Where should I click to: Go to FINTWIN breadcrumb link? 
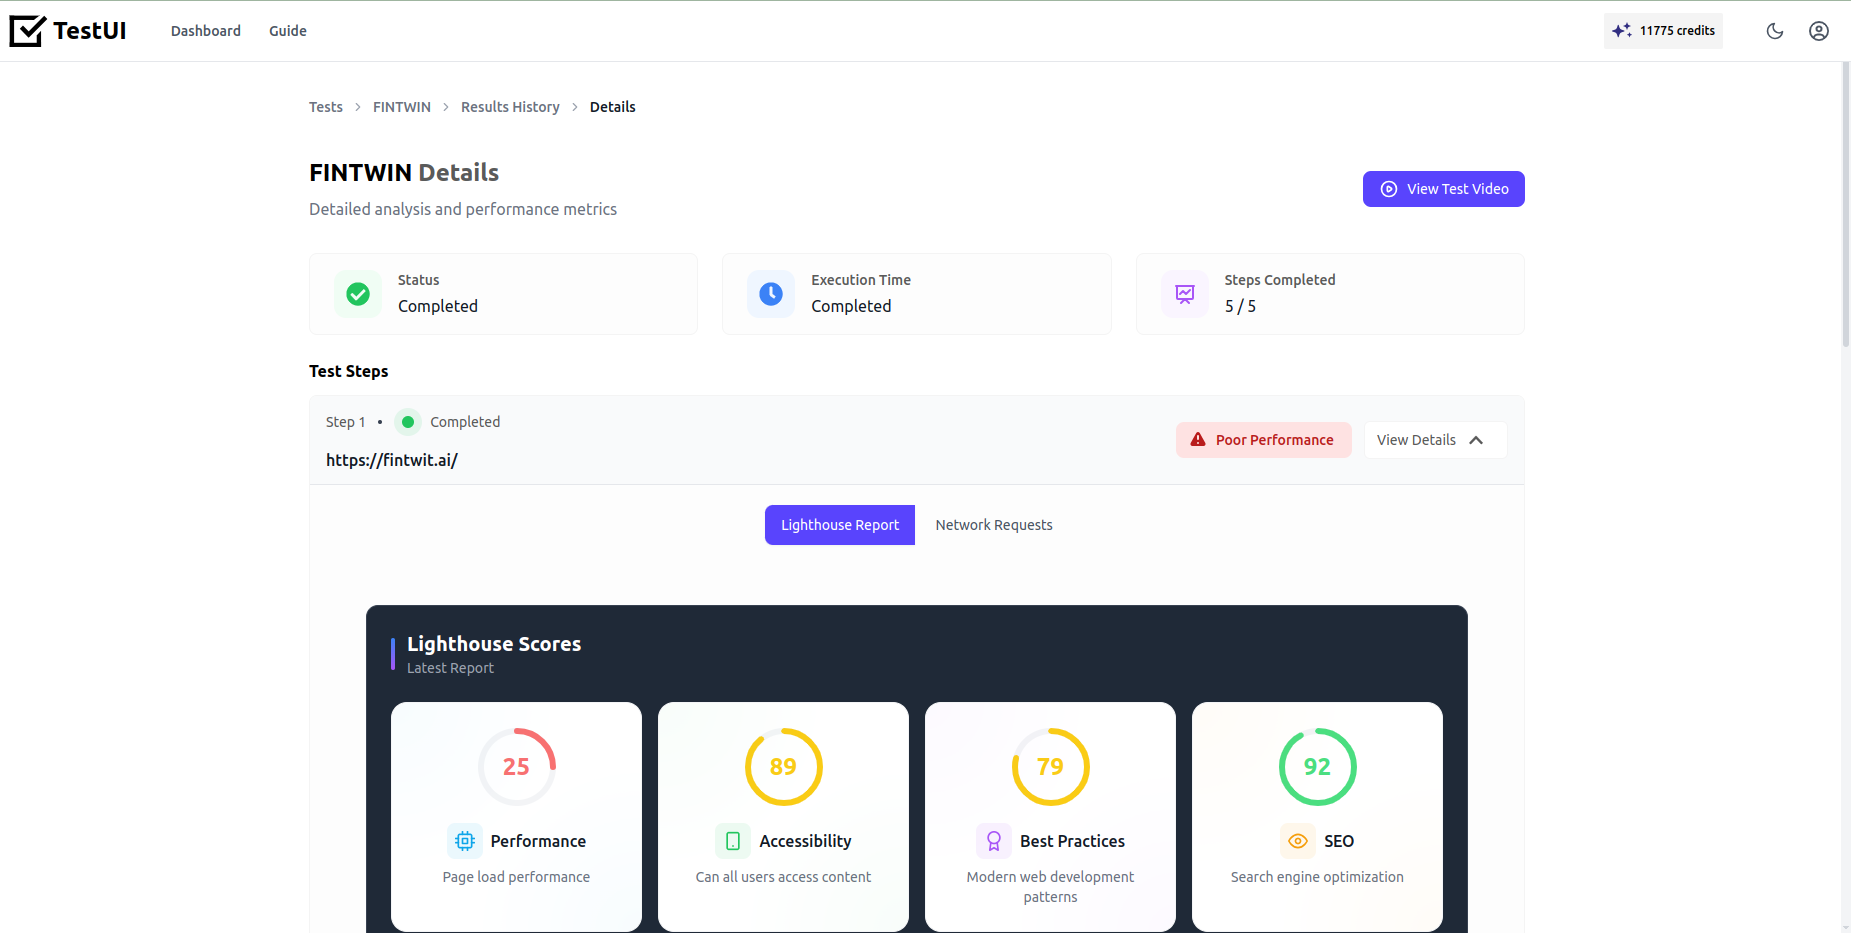click(x=402, y=107)
